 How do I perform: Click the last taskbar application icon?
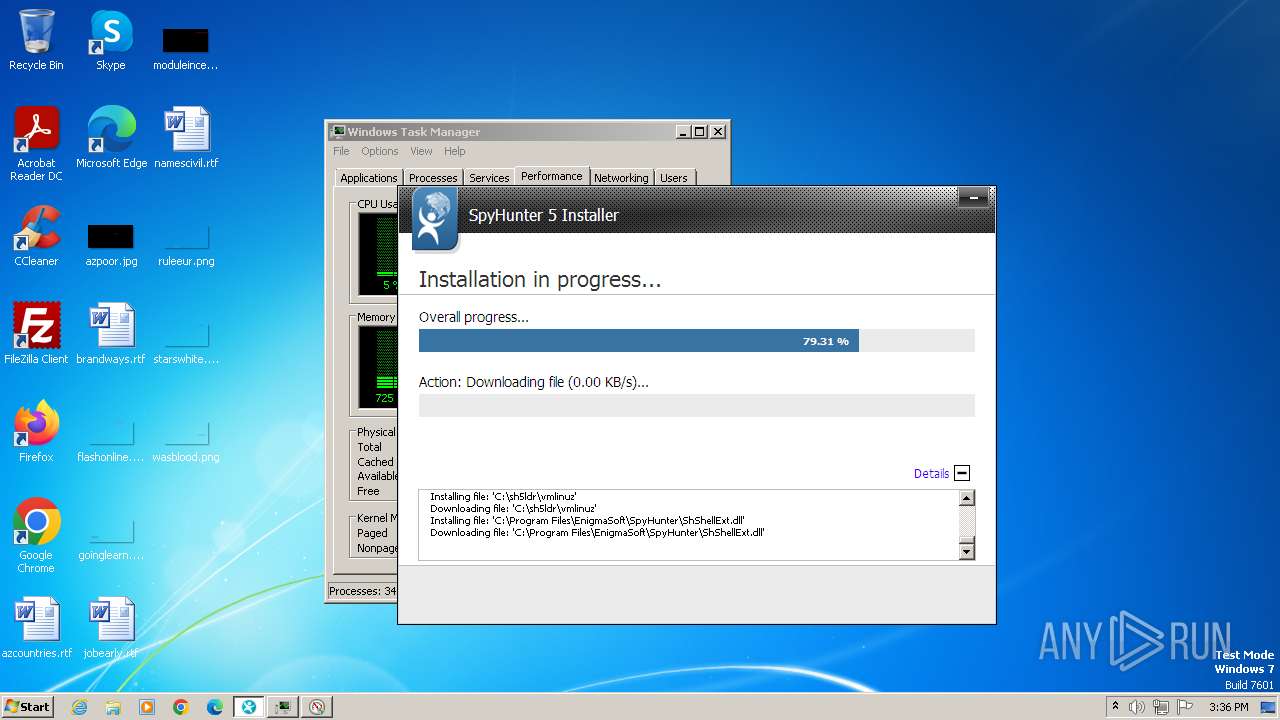(x=317, y=707)
